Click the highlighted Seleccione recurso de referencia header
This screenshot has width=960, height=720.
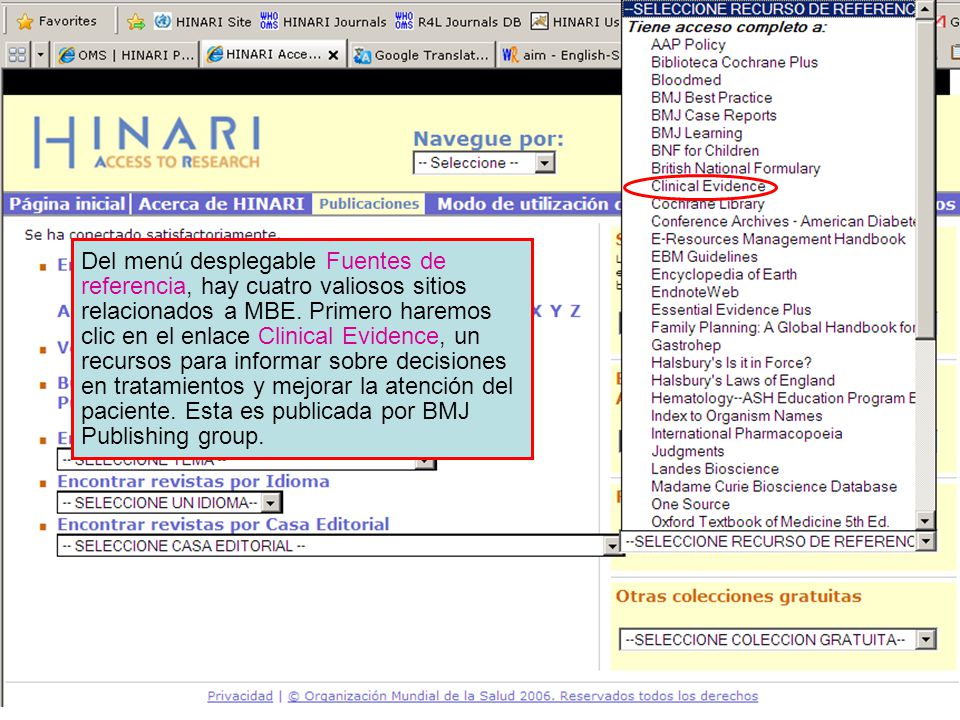769,9
